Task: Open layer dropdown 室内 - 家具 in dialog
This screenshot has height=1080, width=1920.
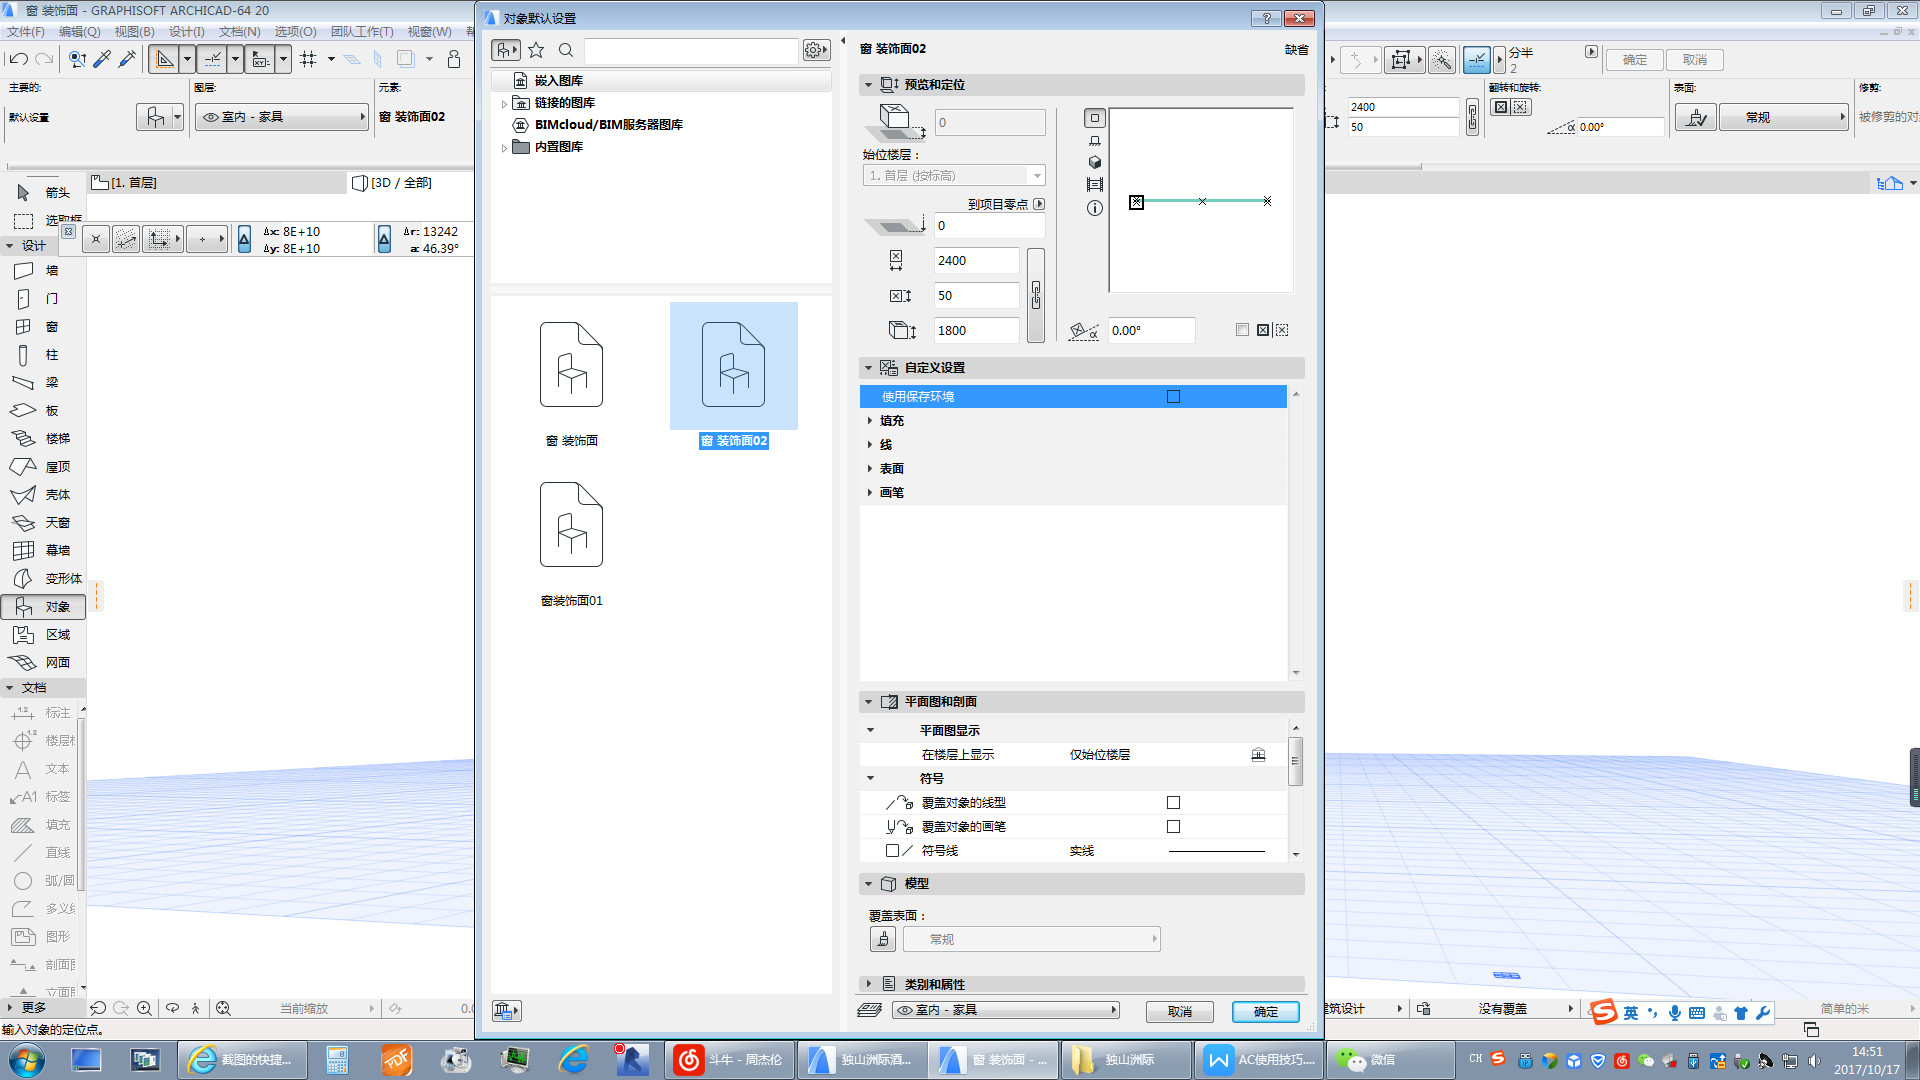Action: tap(1006, 1010)
